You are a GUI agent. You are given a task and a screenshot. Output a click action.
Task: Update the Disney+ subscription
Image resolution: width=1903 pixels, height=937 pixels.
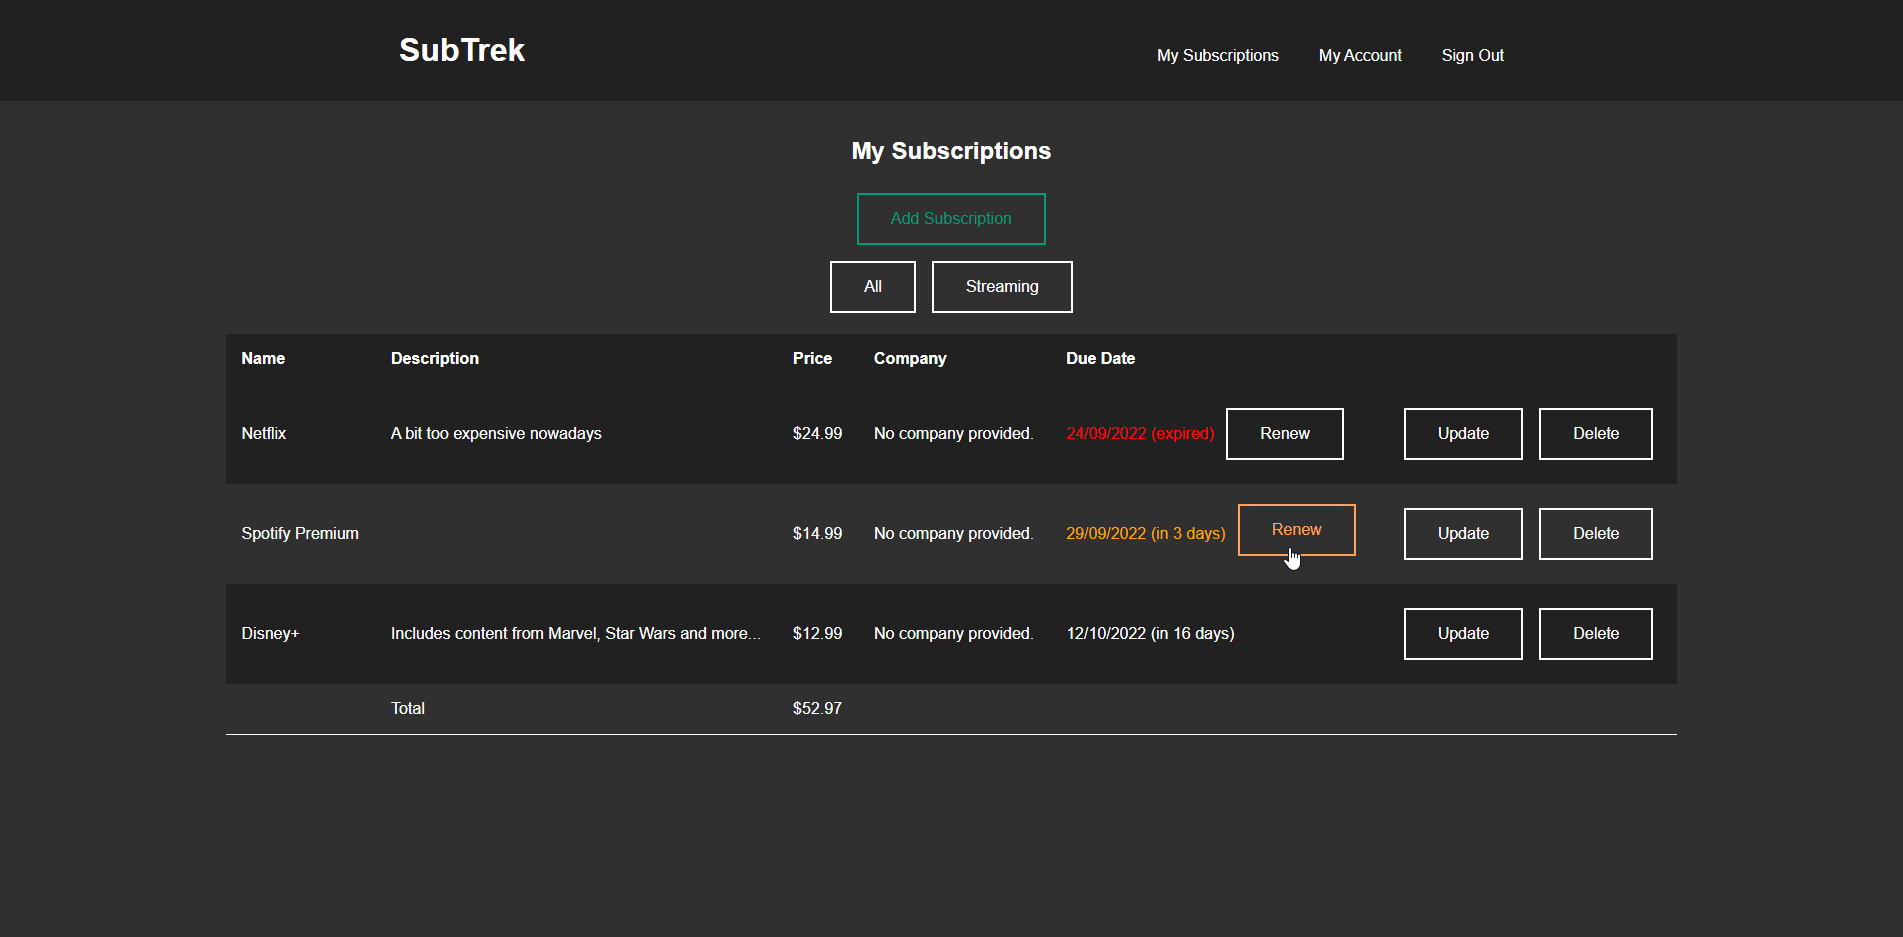click(x=1462, y=633)
